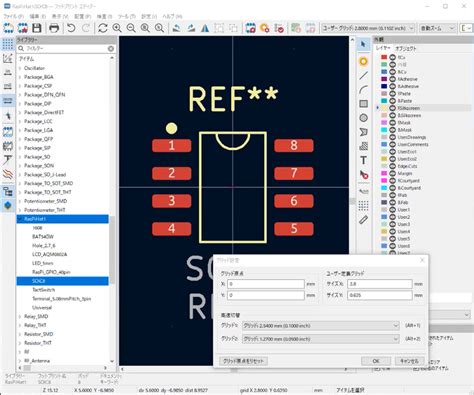Zoom in using the plus magnifier
Viewport: 474px width, 395px height.
tap(117, 28)
